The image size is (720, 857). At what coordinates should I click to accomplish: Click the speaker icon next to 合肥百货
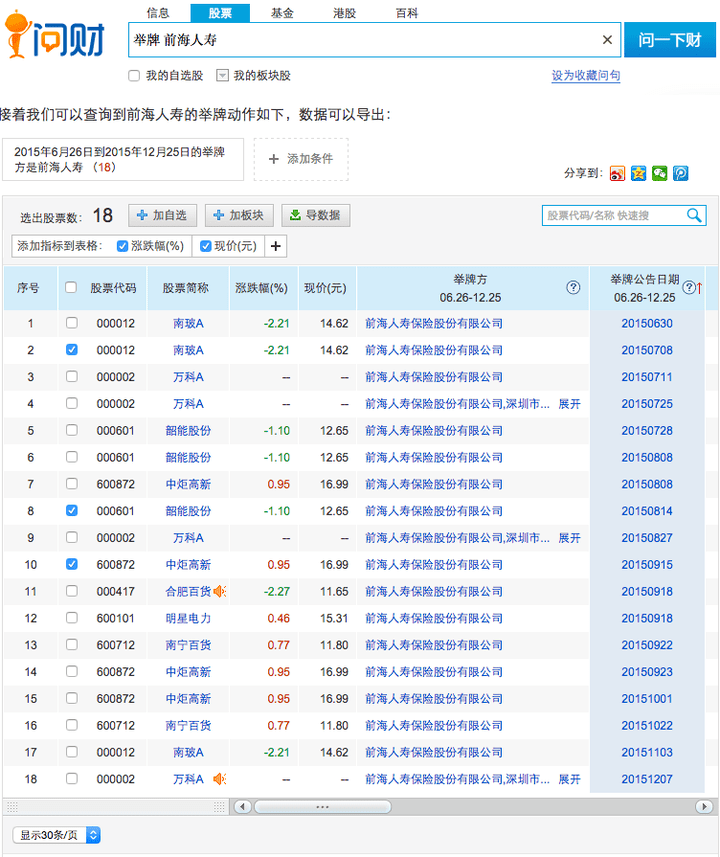click(220, 591)
